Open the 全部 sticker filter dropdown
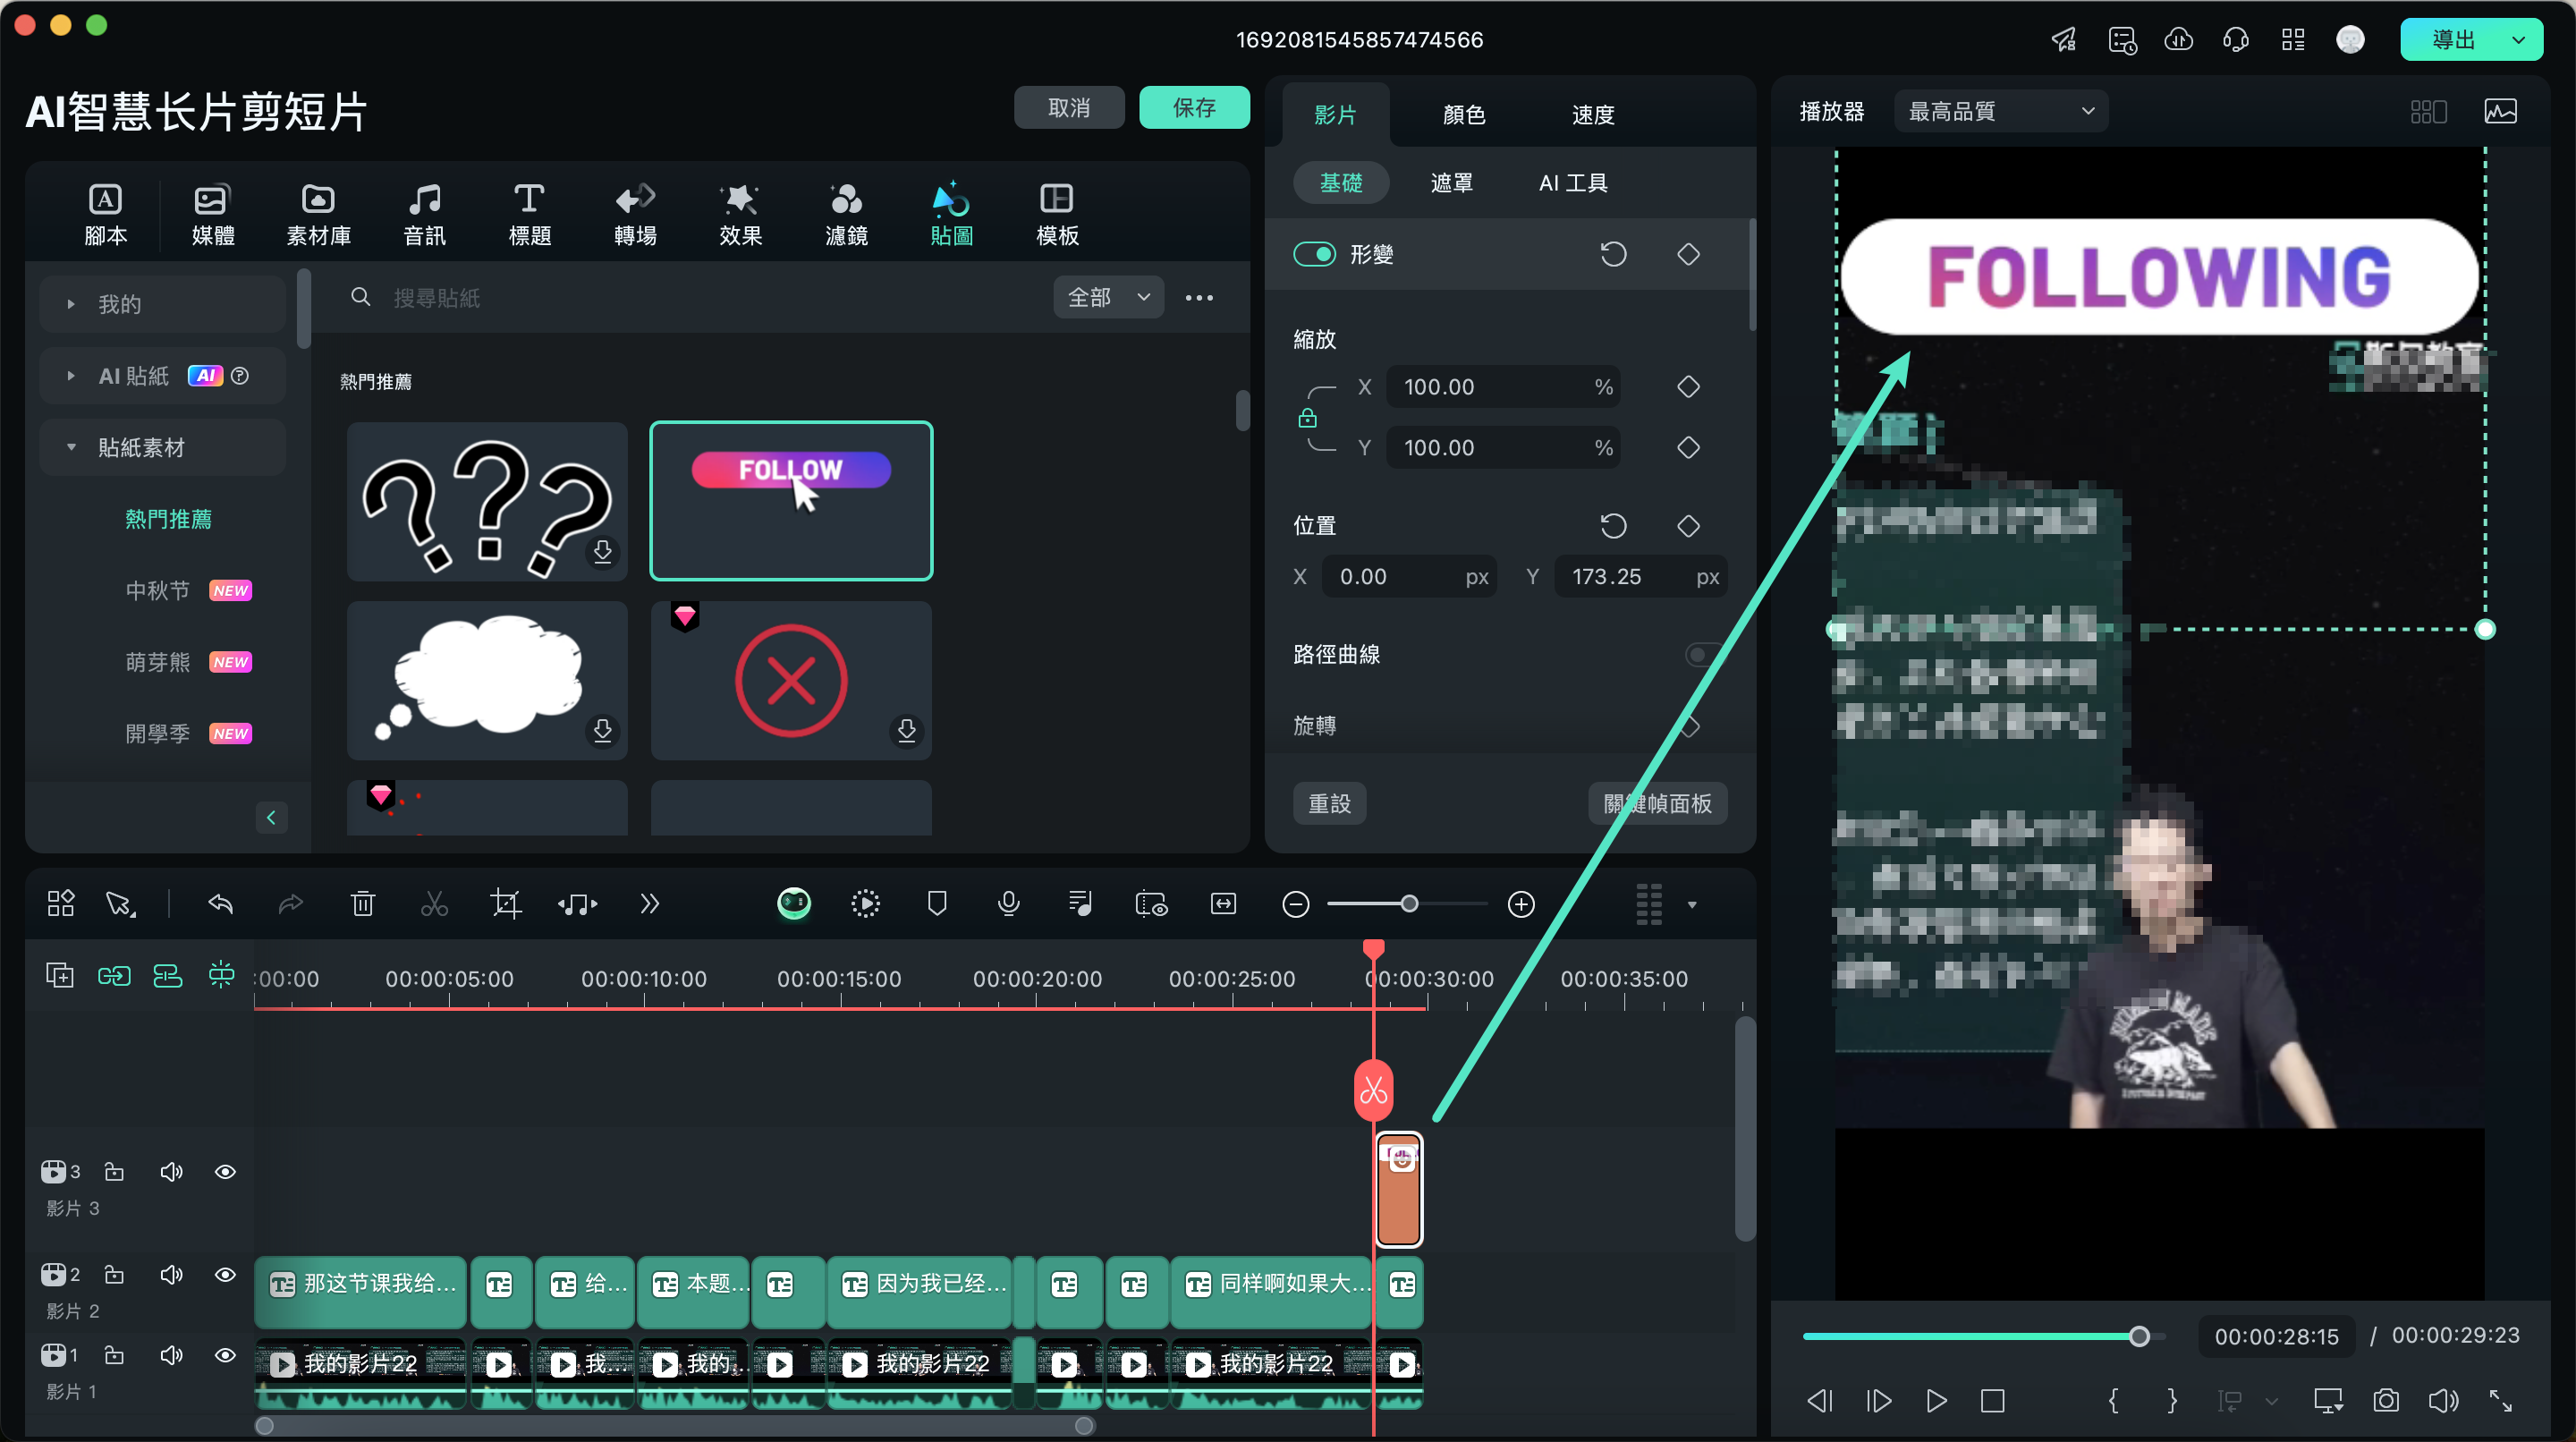The width and height of the screenshot is (2576, 1442). [1108, 297]
